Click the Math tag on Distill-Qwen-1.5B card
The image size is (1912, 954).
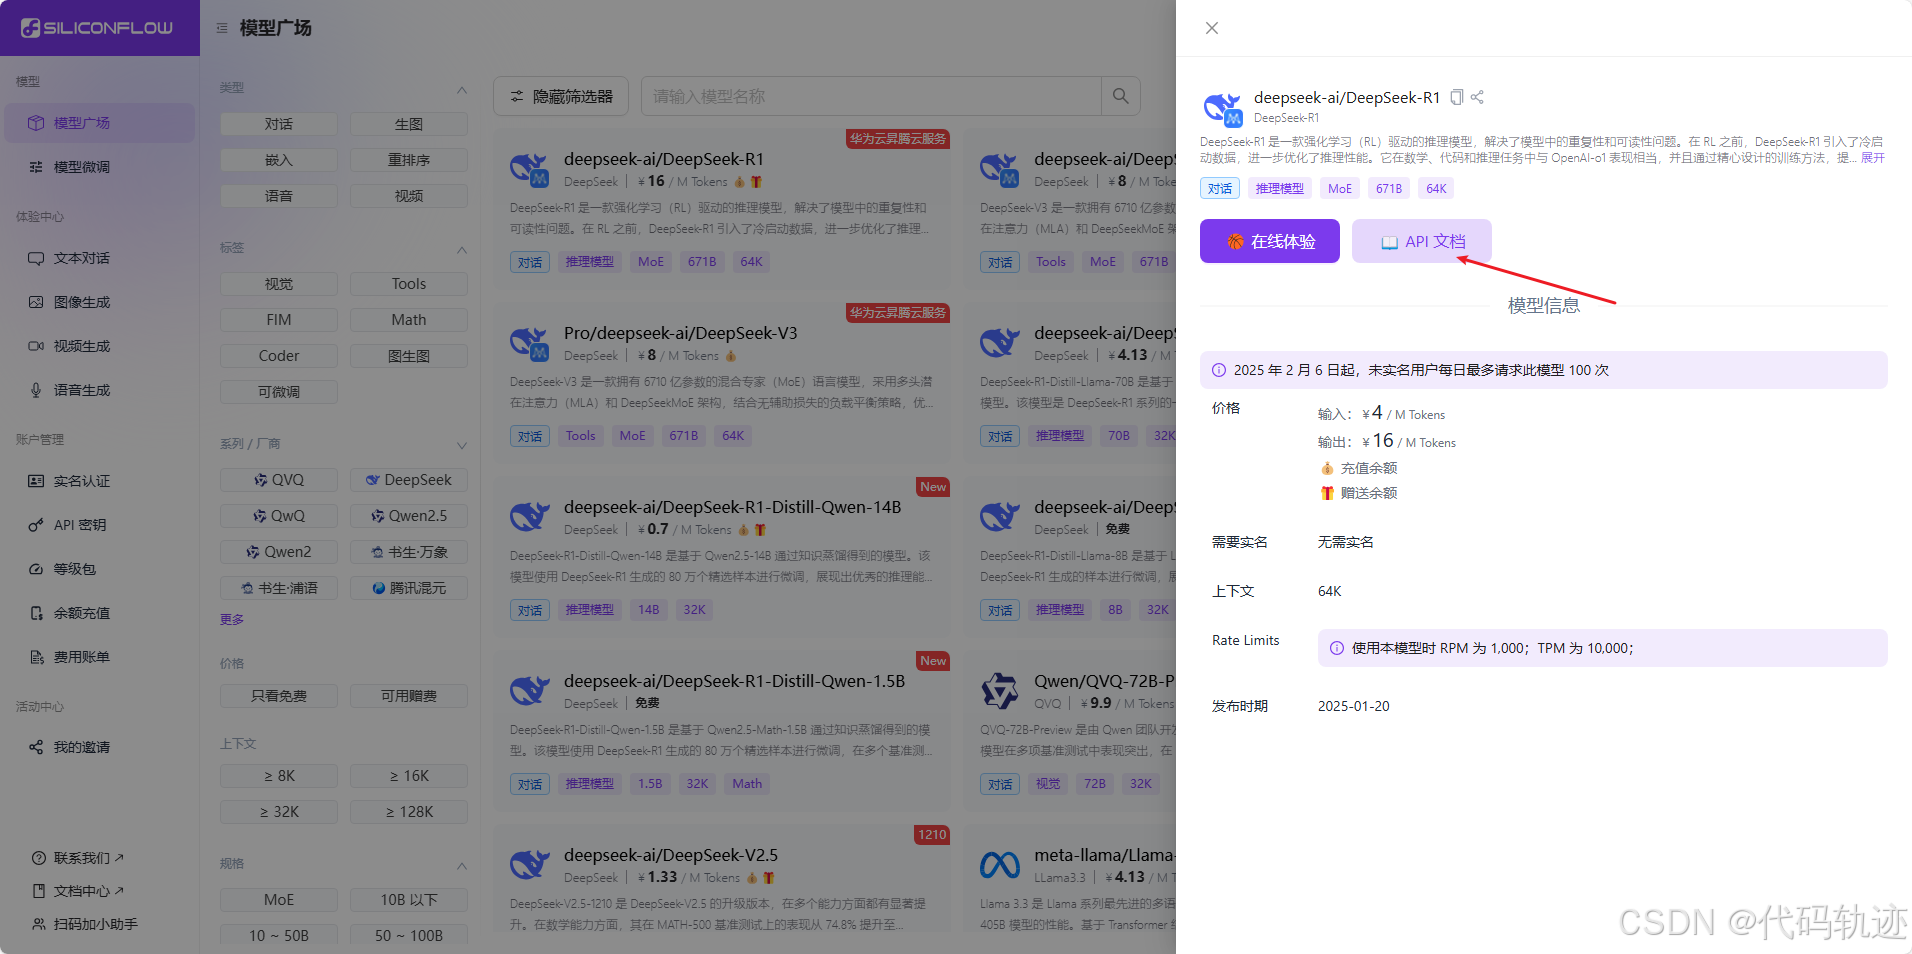click(x=747, y=784)
